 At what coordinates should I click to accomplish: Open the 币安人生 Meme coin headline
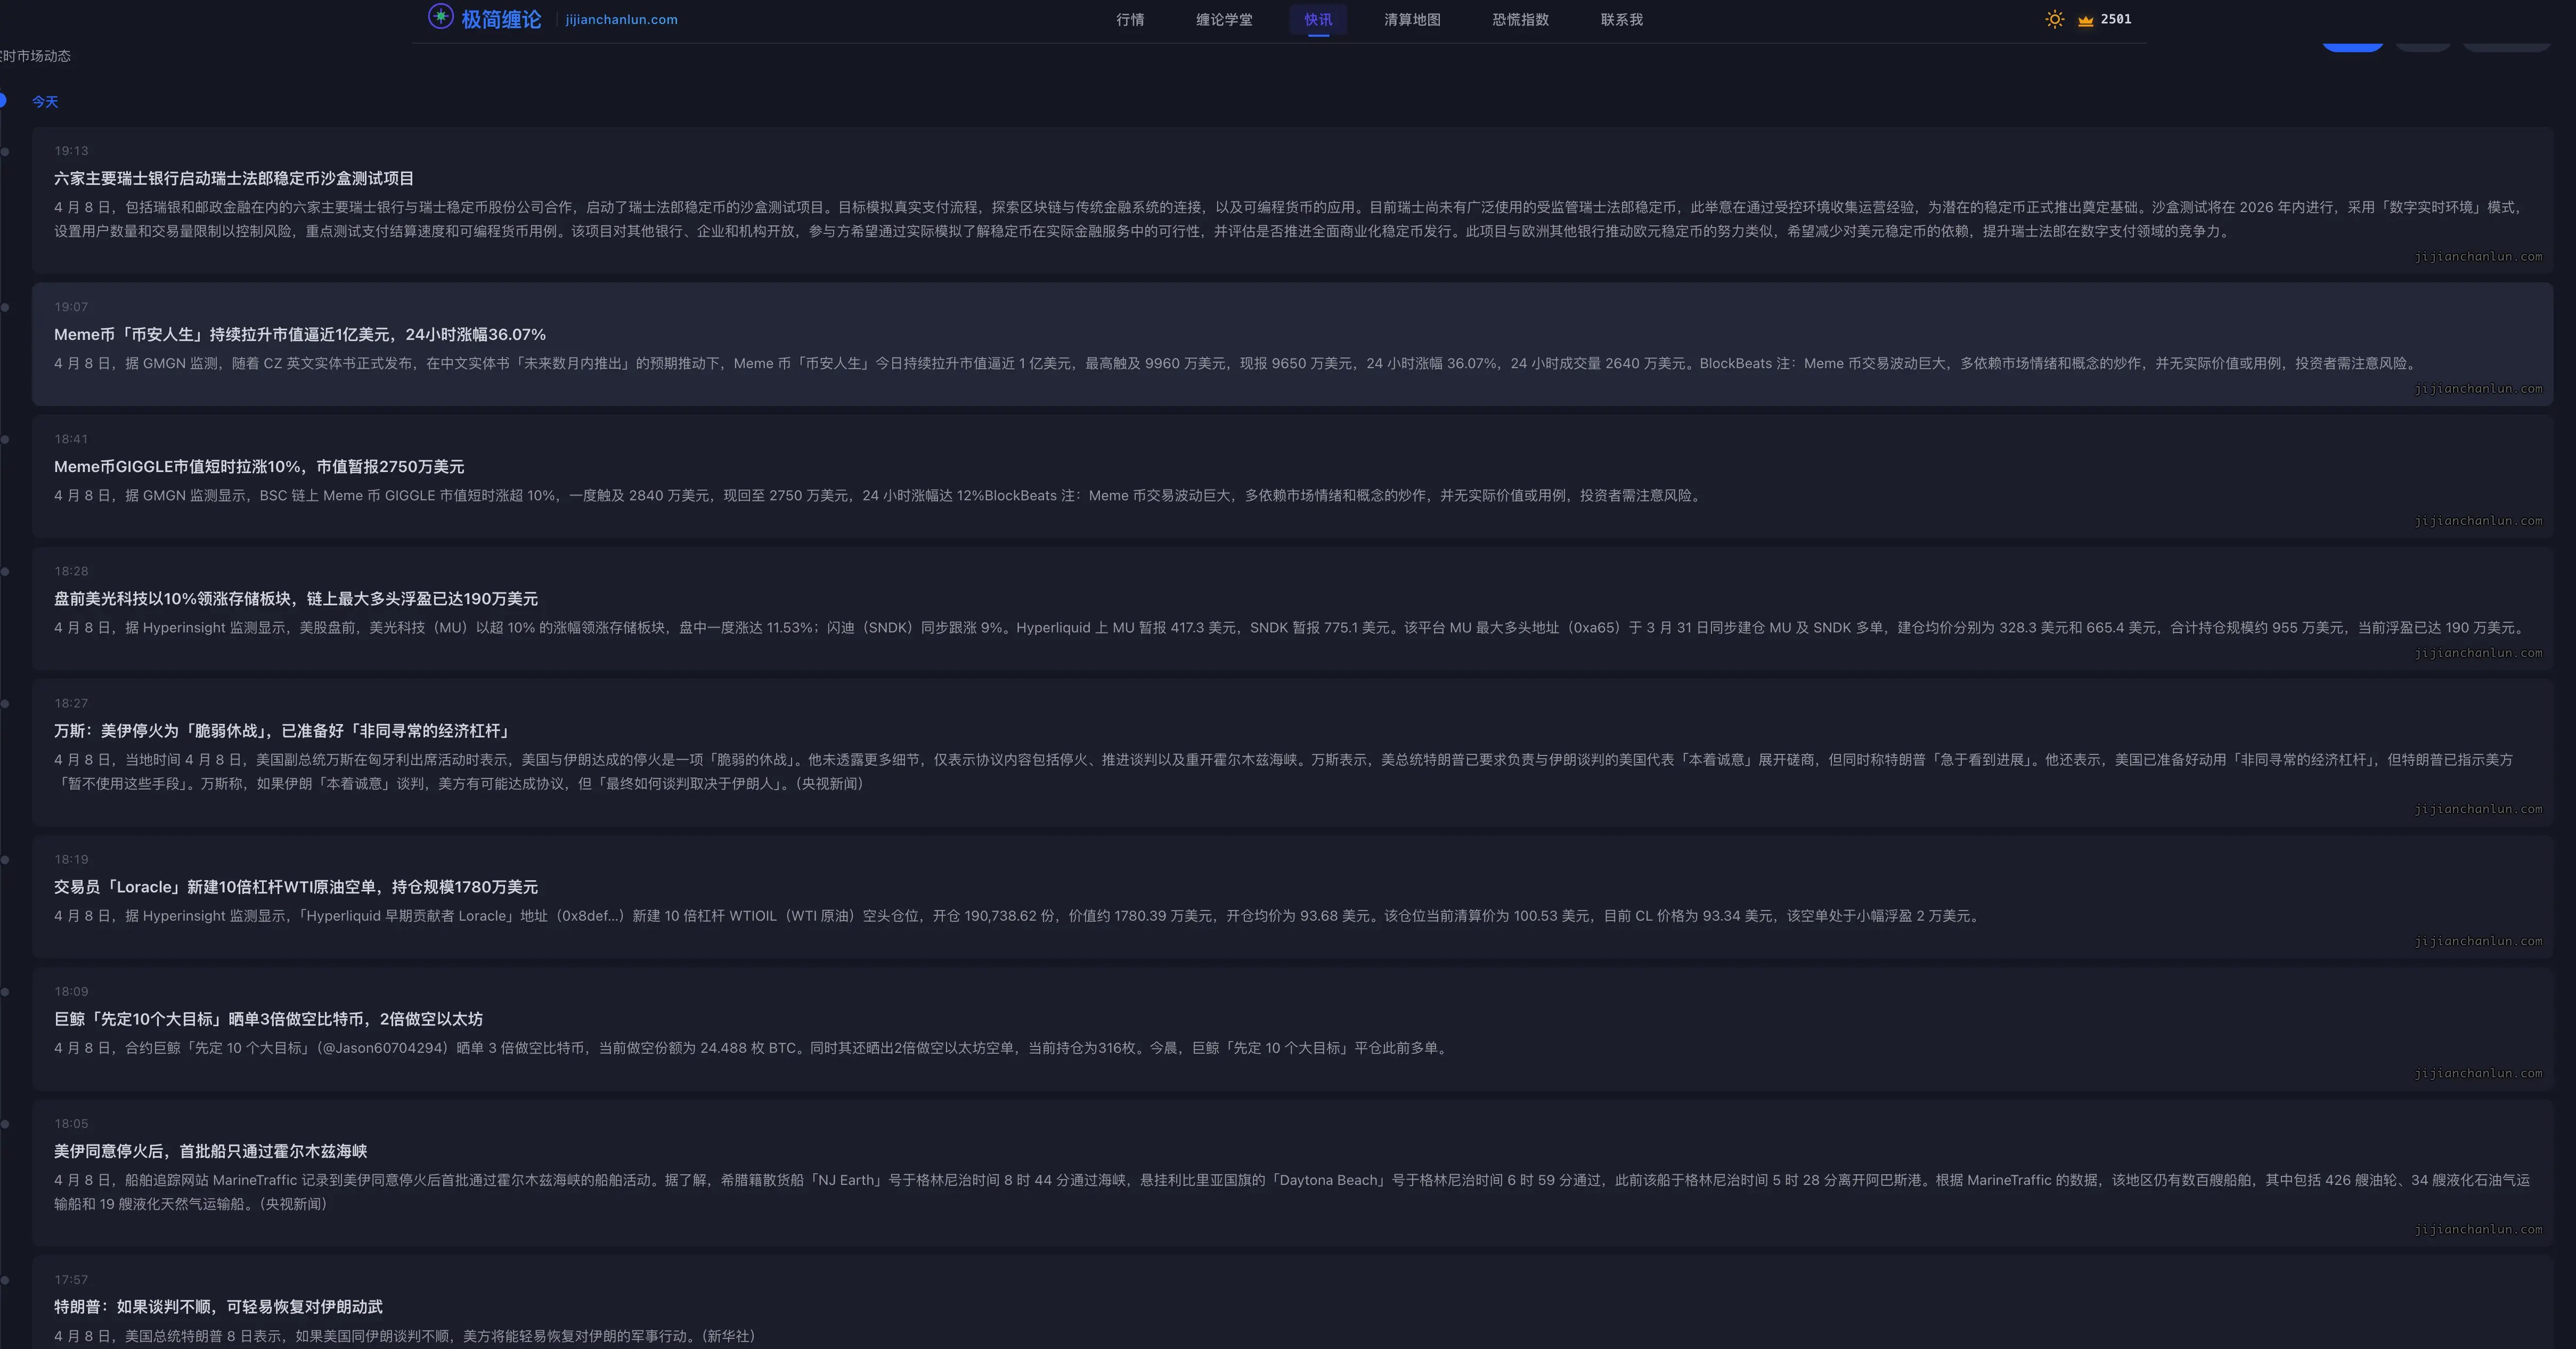(299, 335)
